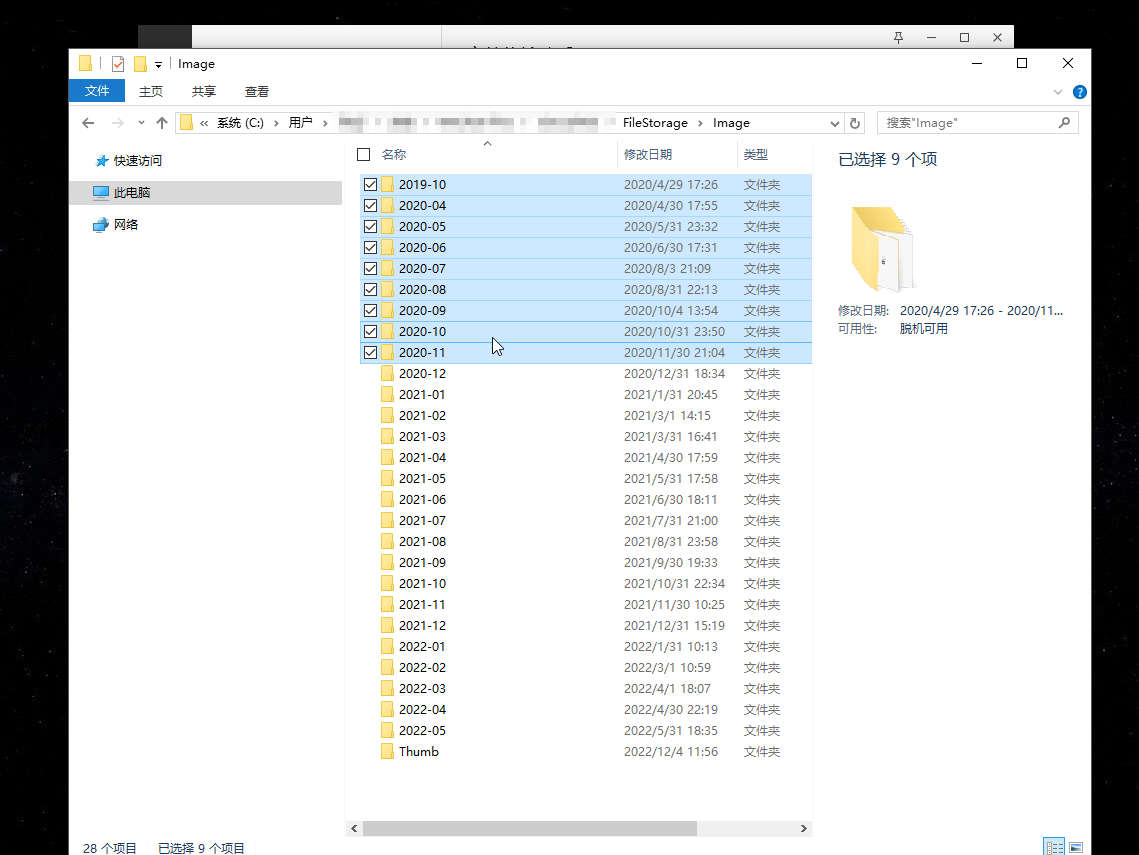Click the Thumb folder icon

pos(387,751)
